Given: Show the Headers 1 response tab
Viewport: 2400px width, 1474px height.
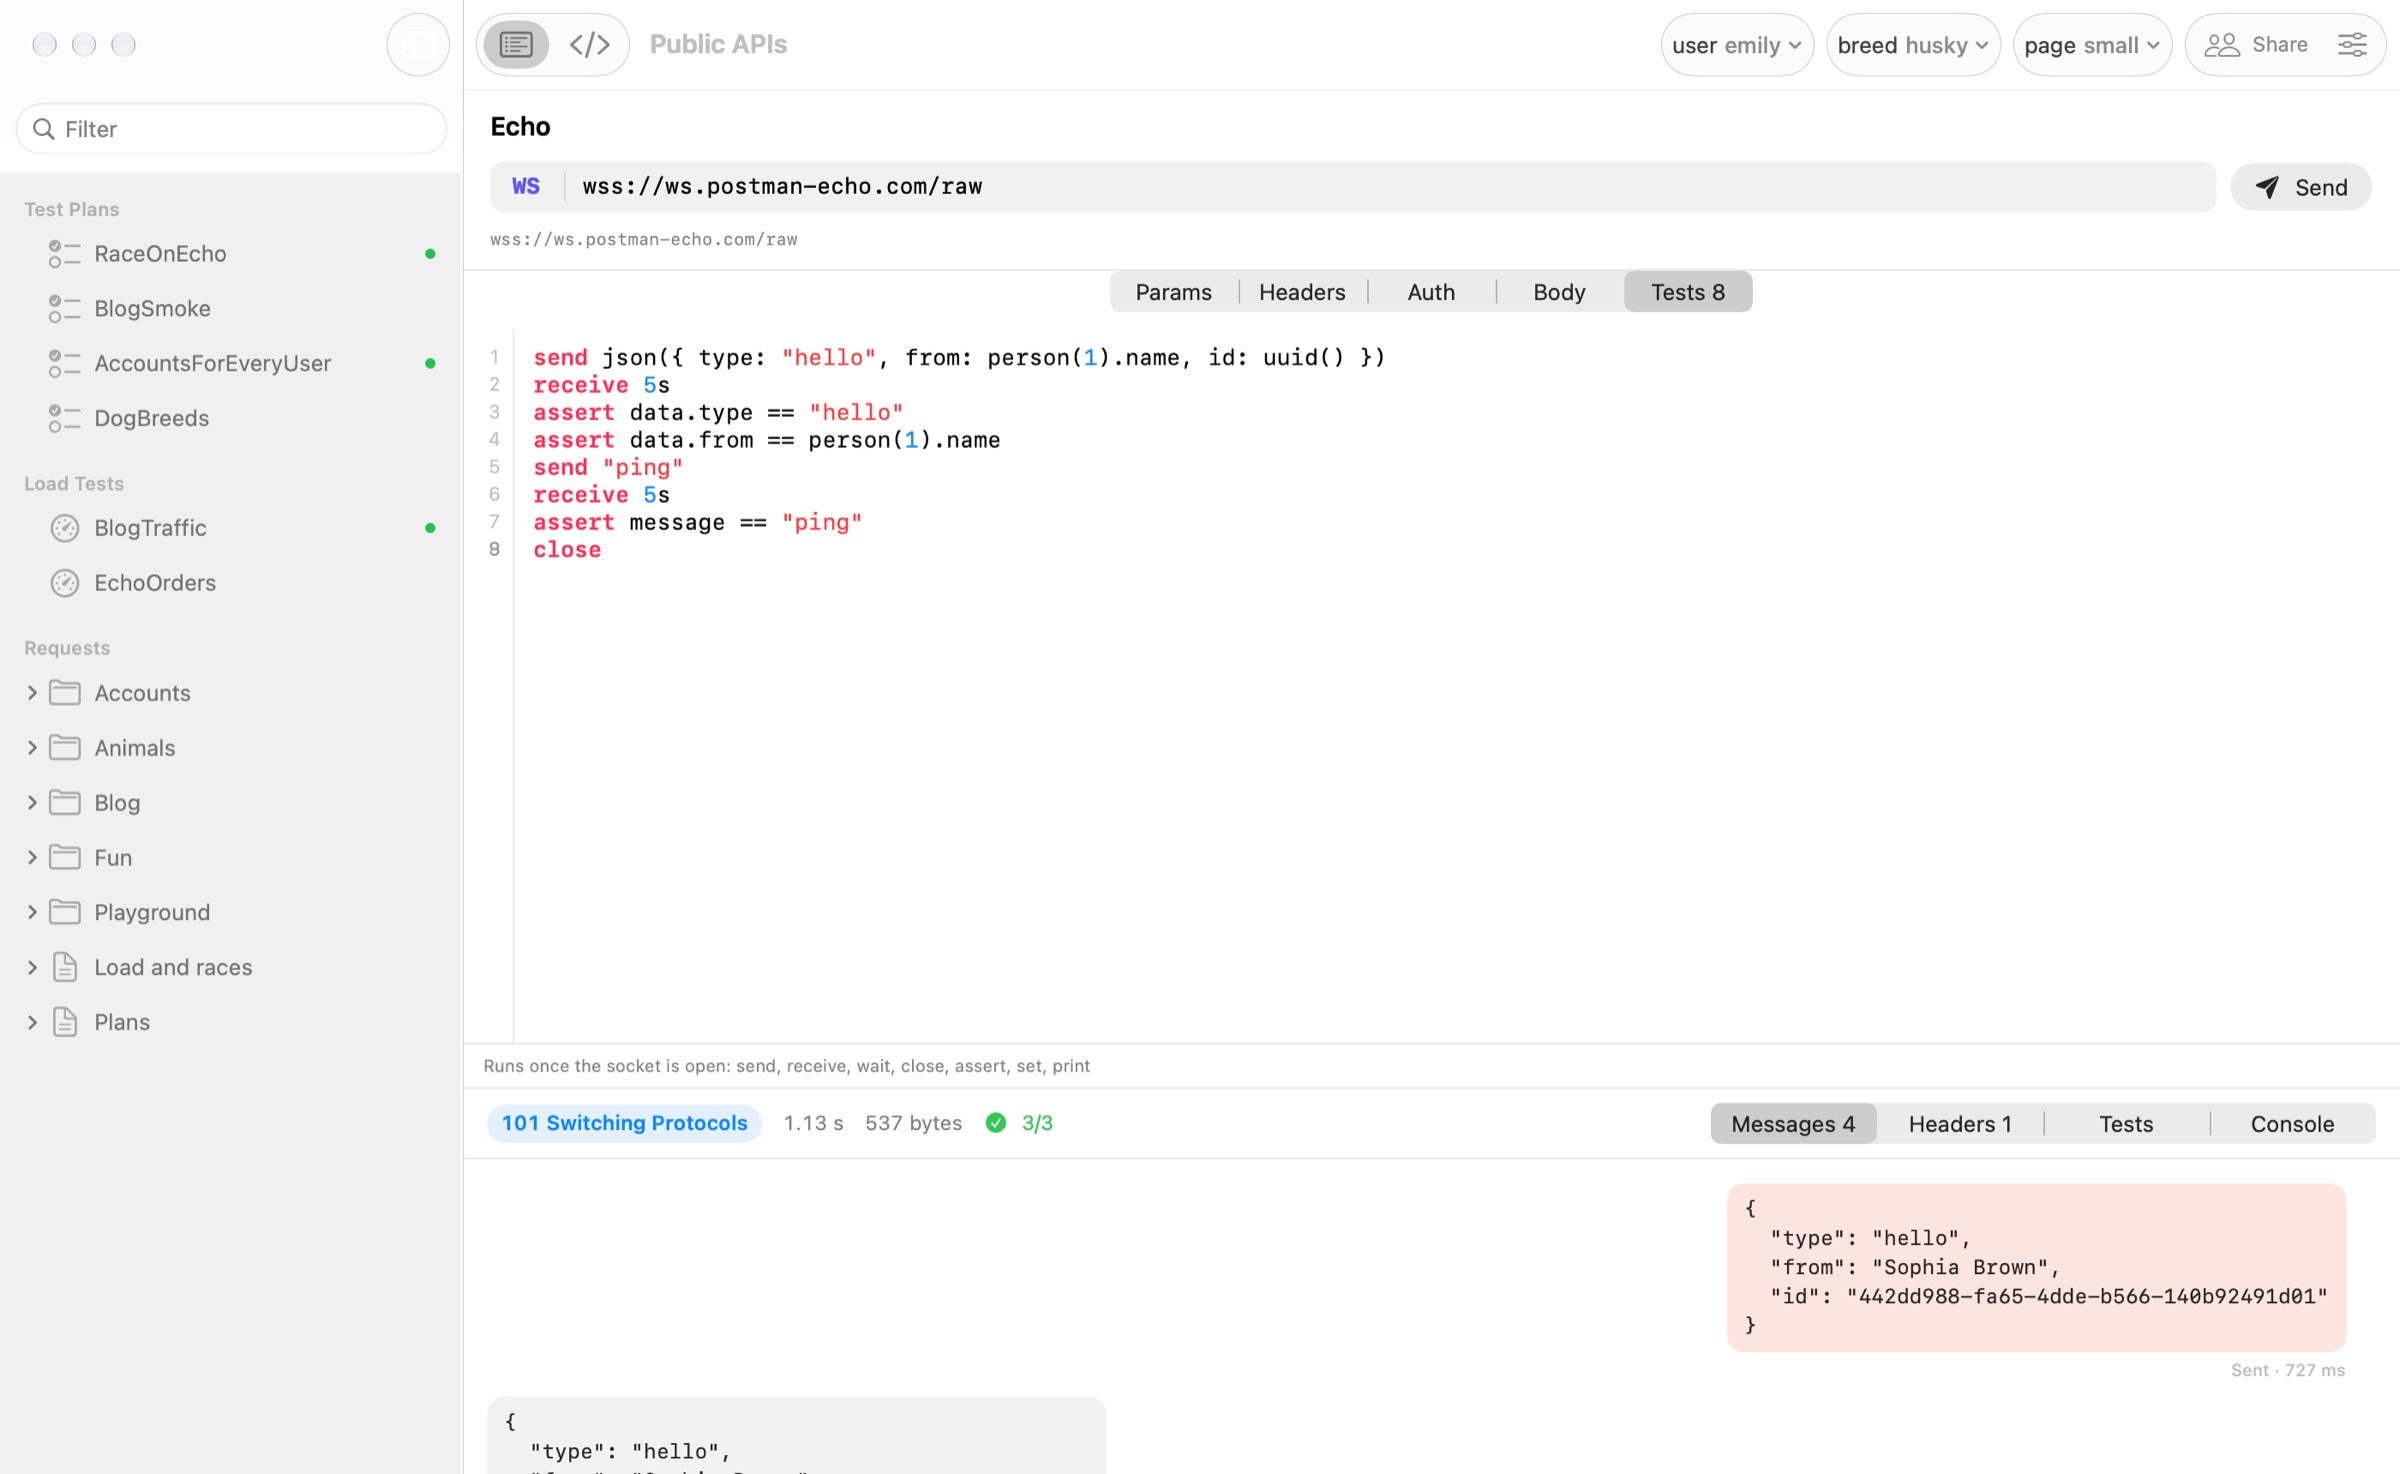Looking at the screenshot, I should (x=1960, y=1124).
